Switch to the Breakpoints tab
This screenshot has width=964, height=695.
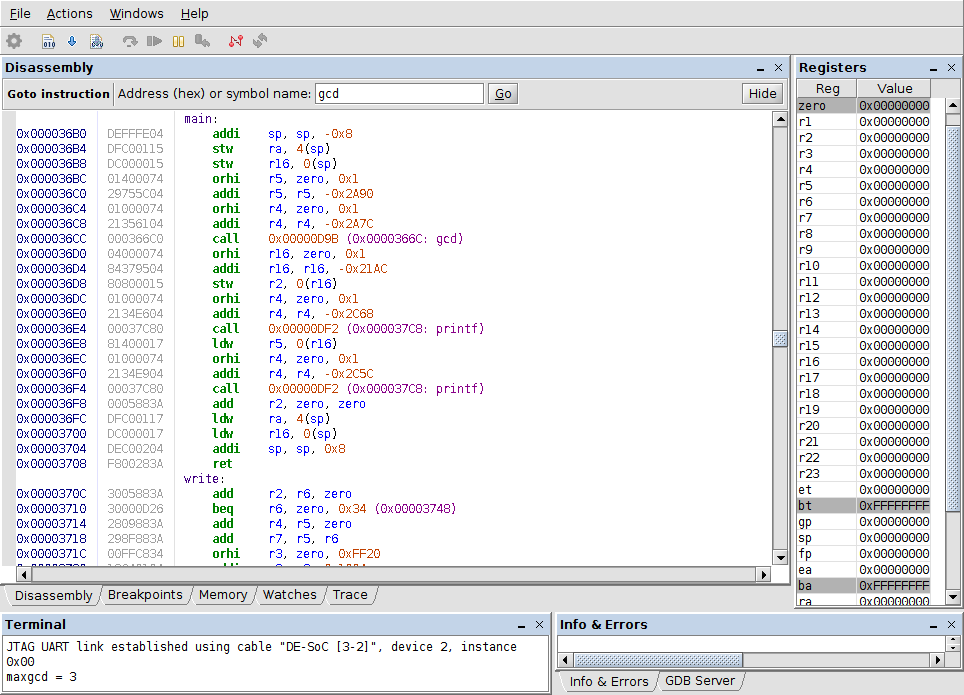pyautogui.click(x=145, y=595)
